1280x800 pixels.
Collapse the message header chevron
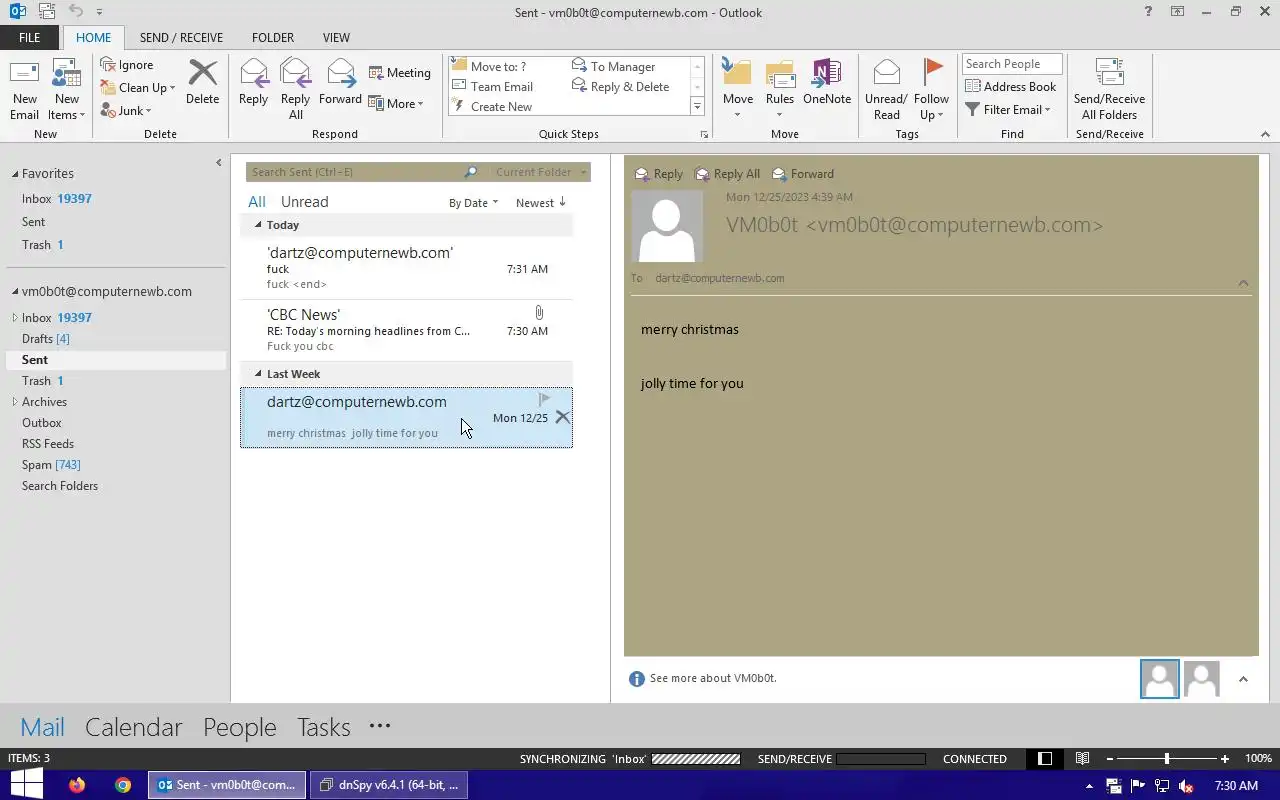pyautogui.click(x=1243, y=283)
